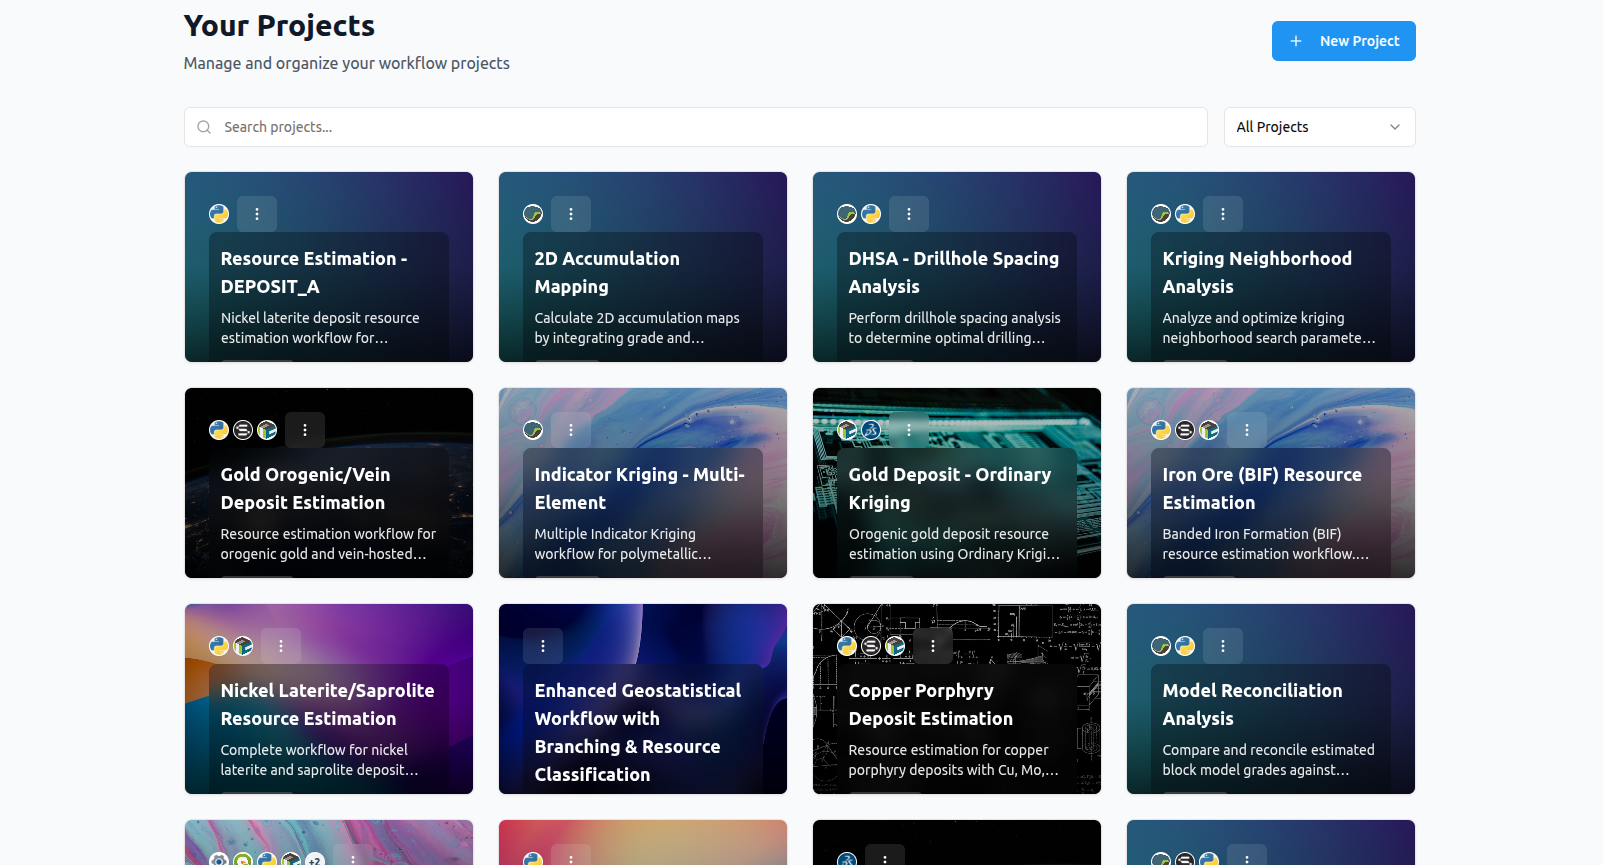Click cube icon on Iron Ore (BIF) card

coord(1209,430)
